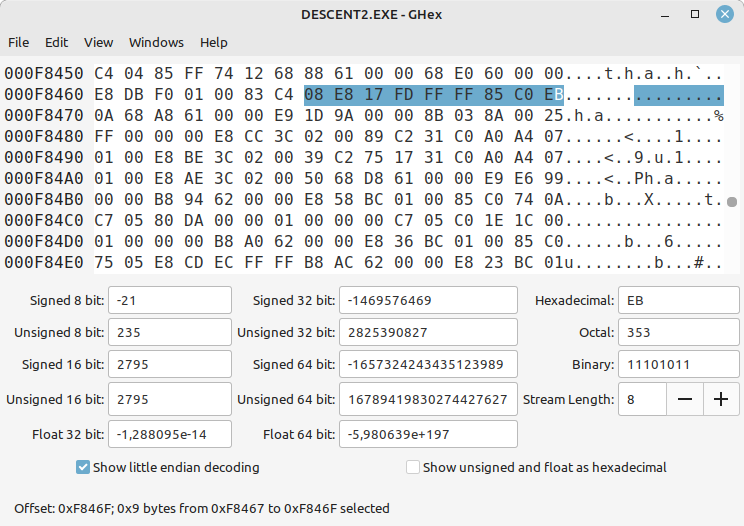This screenshot has height=526, width=744.
Task: Click byte 94 in row 000F84B0
Action: (x=194, y=199)
